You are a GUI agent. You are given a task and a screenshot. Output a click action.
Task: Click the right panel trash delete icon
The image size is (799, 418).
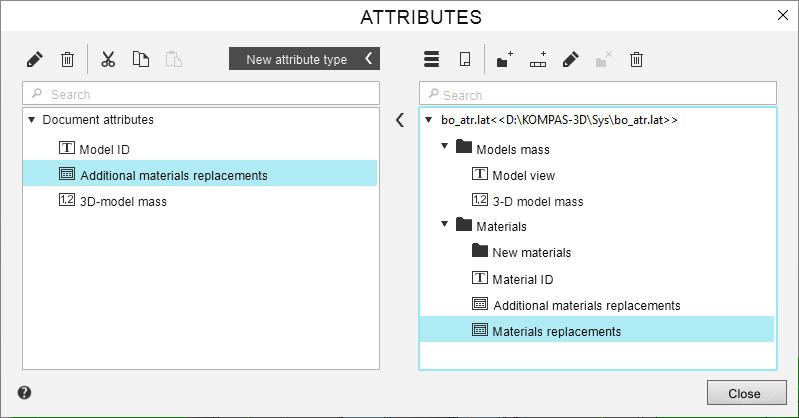point(636,60)
